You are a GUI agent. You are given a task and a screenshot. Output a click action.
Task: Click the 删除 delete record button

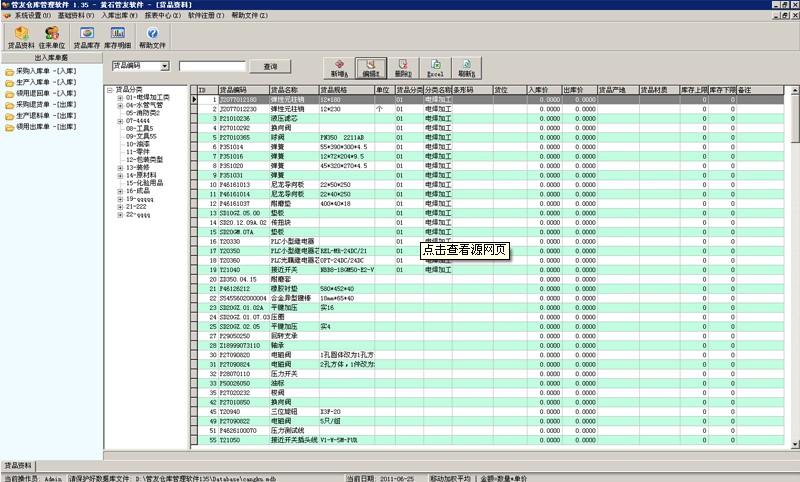403,68
